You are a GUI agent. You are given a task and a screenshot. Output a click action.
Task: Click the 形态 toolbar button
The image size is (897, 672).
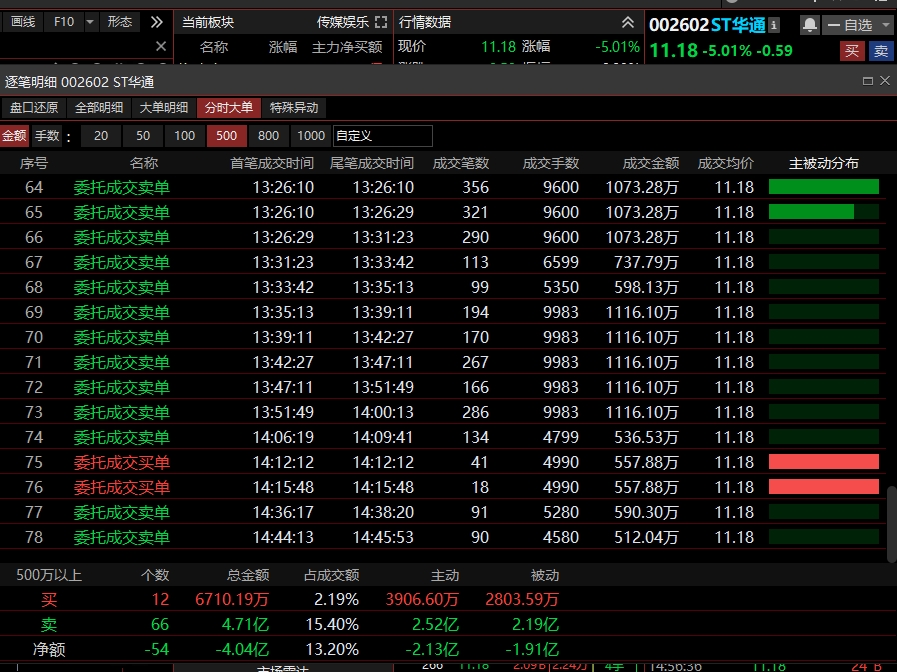click(x=120, y=22)
